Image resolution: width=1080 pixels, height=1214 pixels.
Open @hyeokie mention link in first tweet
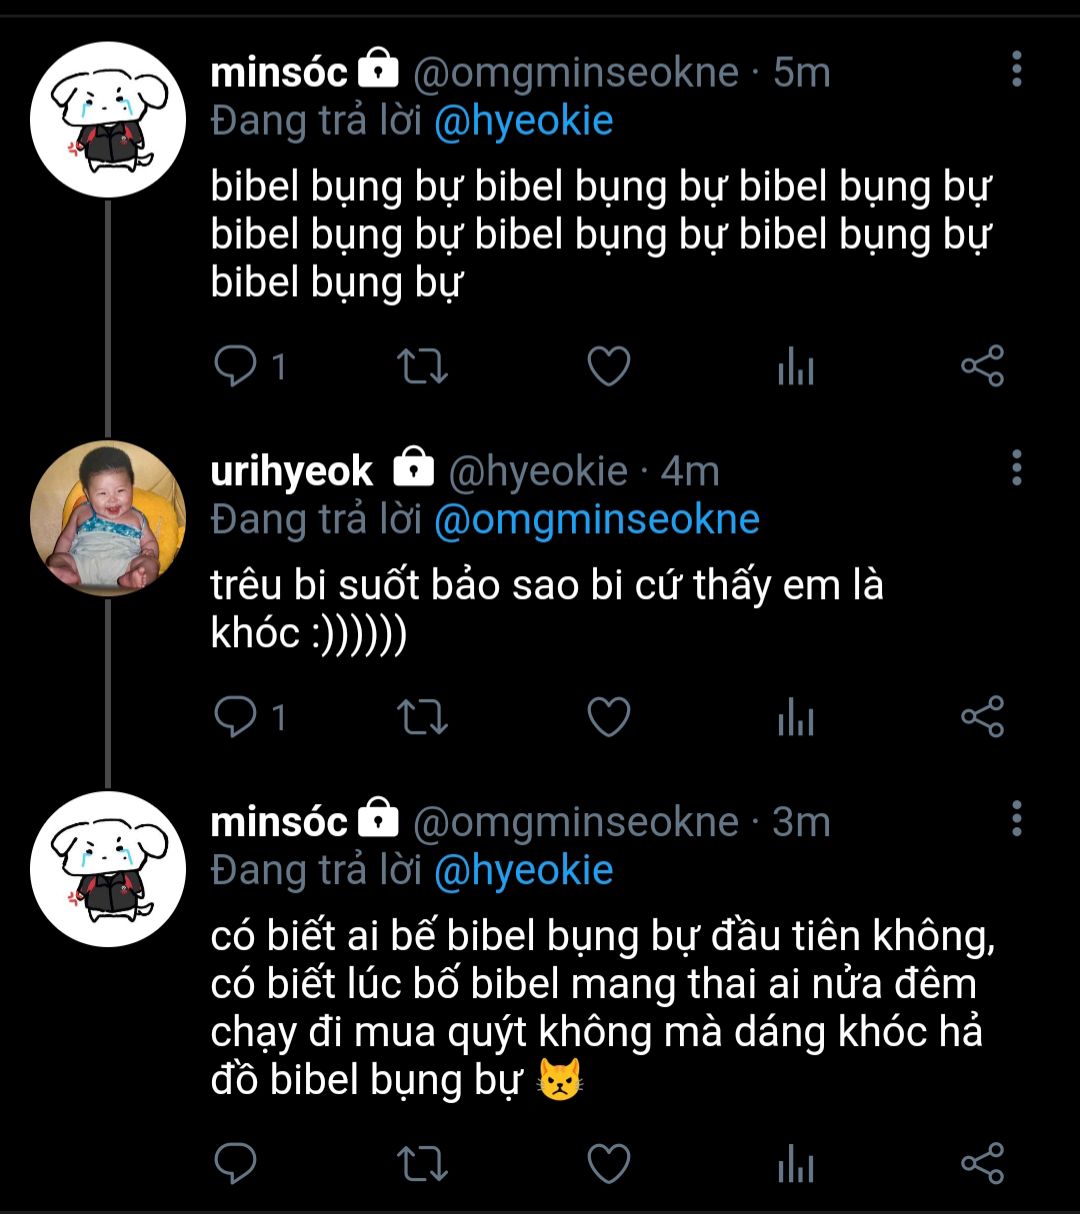(x=523, y=121)
